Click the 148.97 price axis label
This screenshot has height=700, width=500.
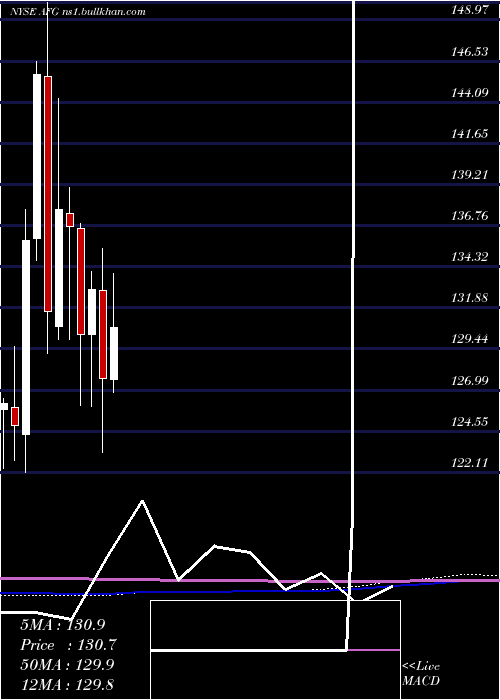coord(470,11)
